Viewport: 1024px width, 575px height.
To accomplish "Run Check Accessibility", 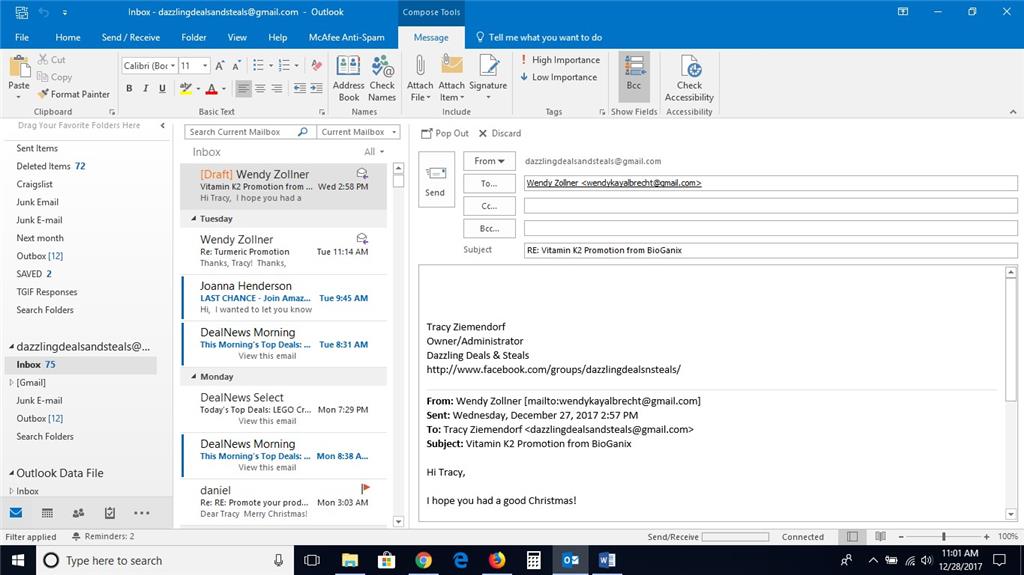I will [689, 78].
